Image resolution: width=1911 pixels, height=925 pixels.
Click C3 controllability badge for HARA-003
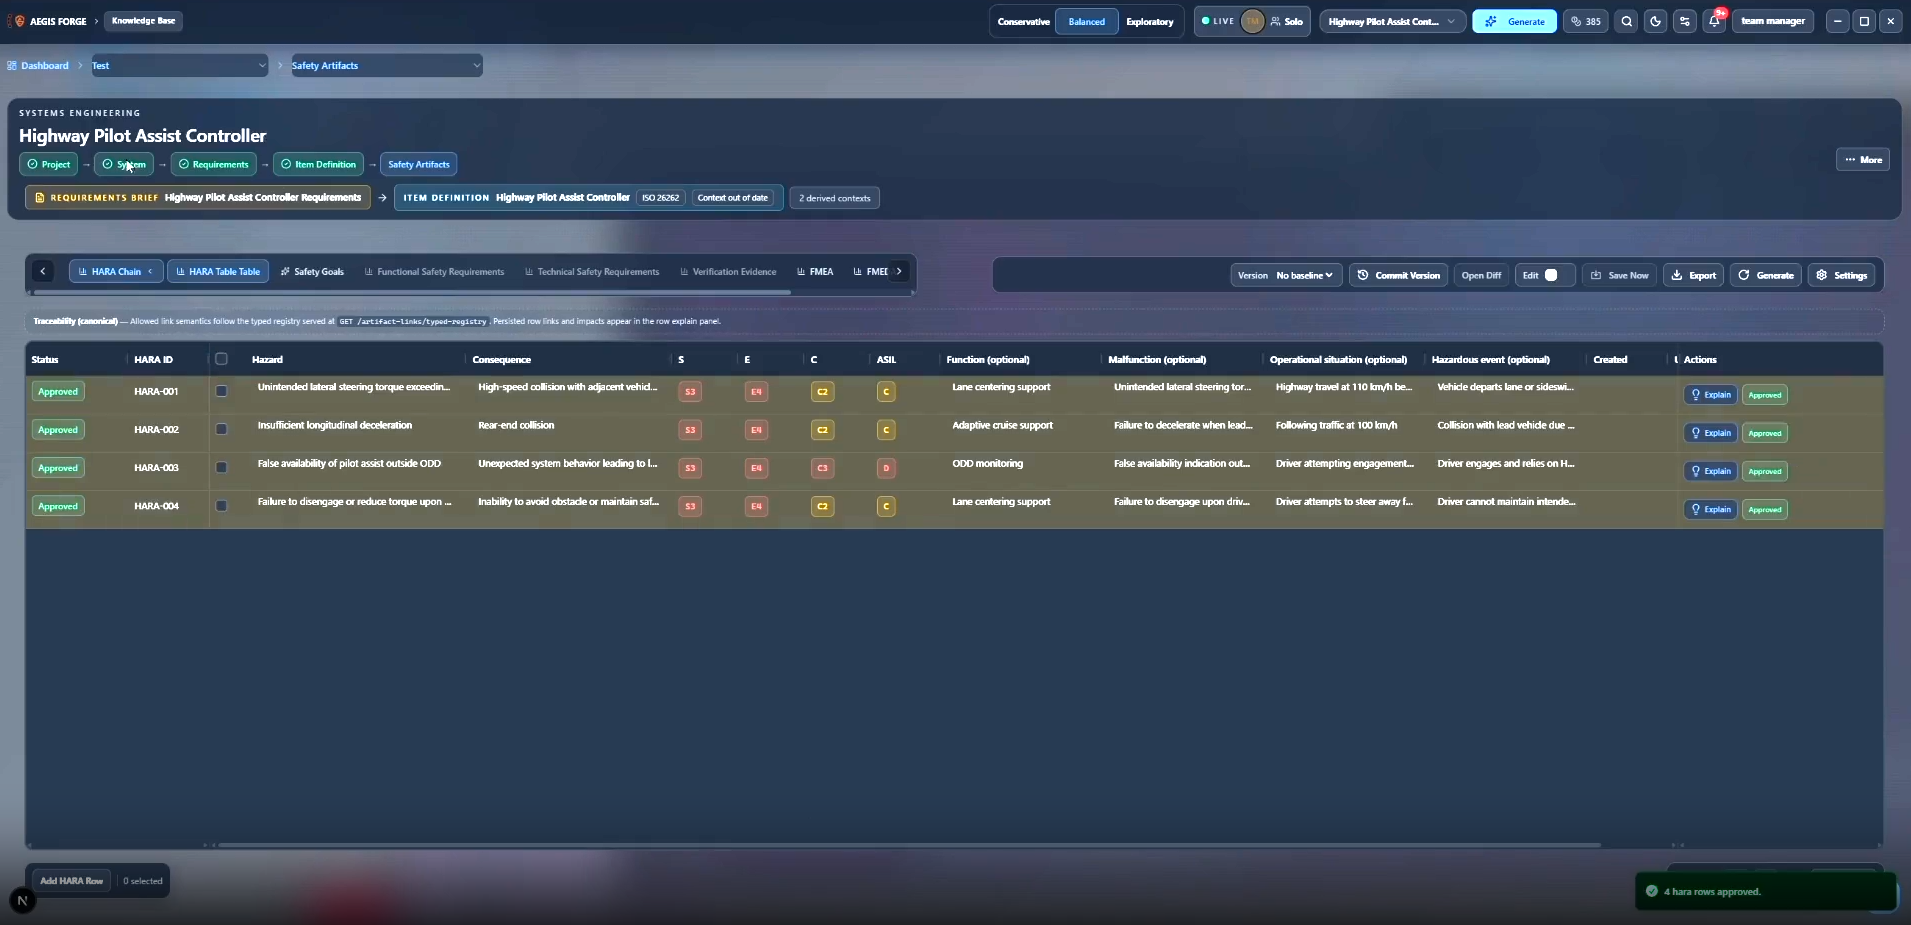(822, 468)
